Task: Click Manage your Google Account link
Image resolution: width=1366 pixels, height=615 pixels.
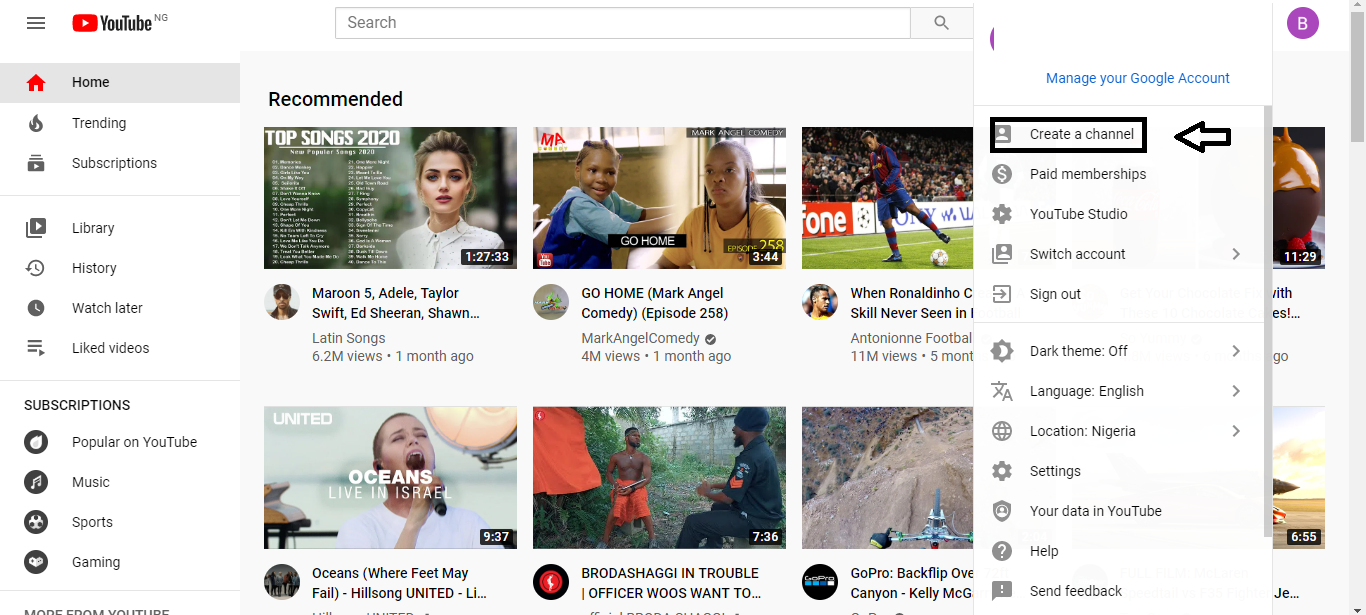Action: coord(1138,78)
